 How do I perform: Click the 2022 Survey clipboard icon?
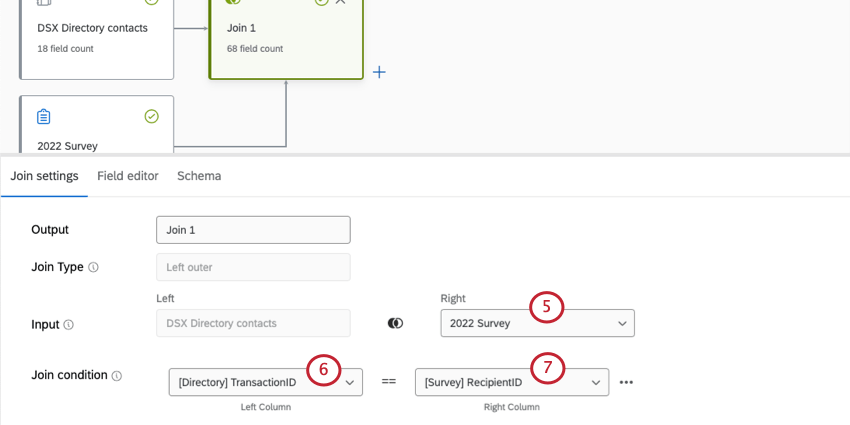coord(43,117)
